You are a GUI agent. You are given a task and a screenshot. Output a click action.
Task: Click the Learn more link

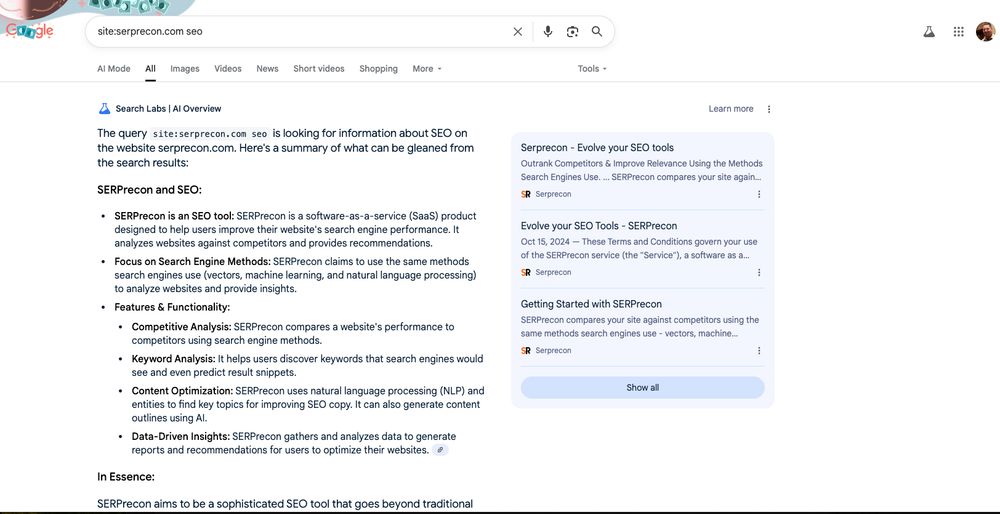[x=731, y=109]
